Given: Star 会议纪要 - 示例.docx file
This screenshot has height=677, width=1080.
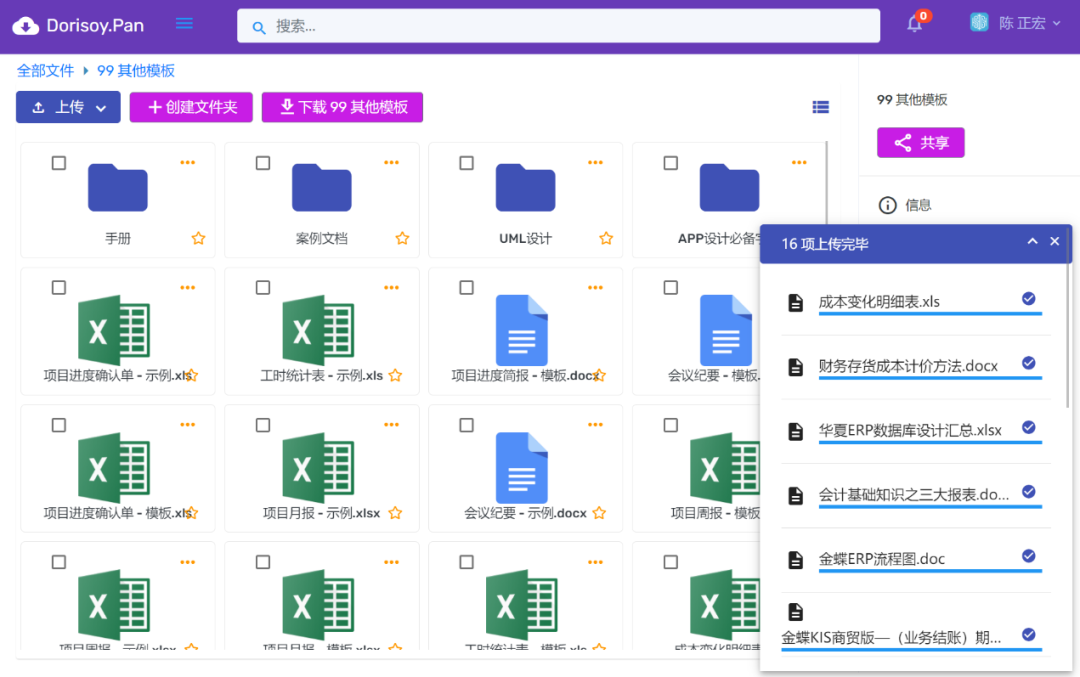Looking at the screenshot, I should [599, 513].
